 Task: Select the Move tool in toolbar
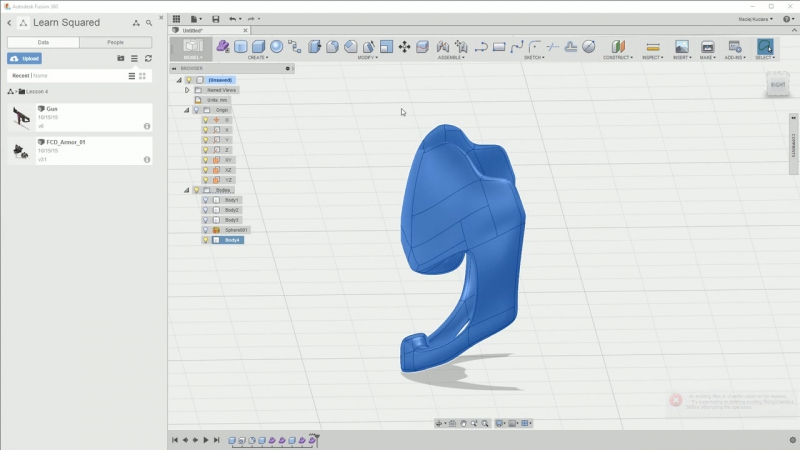click(404, 46)
